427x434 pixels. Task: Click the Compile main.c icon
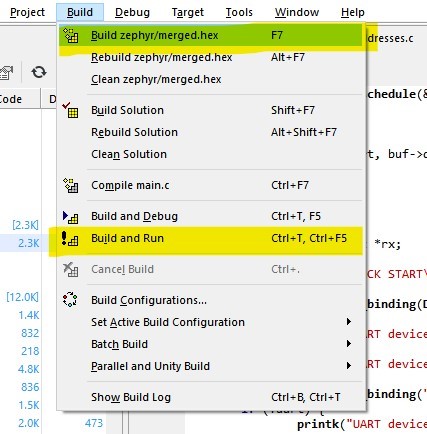71,185
